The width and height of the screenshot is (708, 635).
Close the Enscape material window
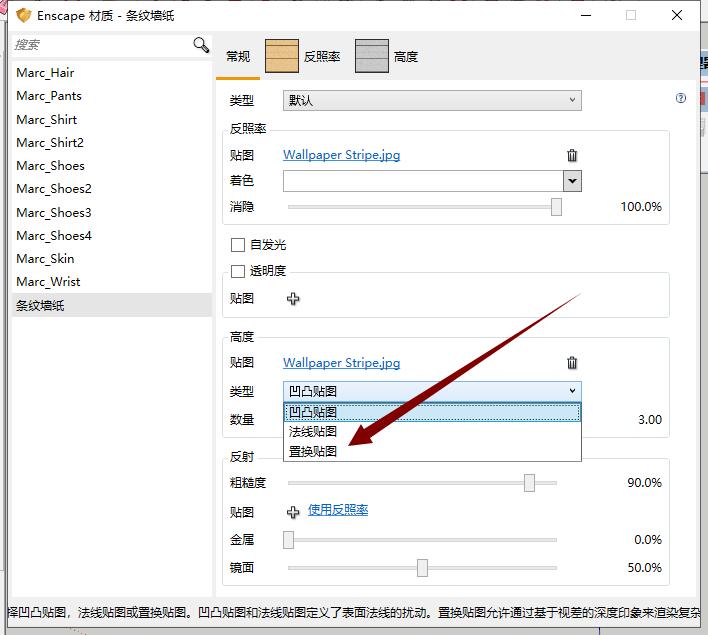point(676,15)
